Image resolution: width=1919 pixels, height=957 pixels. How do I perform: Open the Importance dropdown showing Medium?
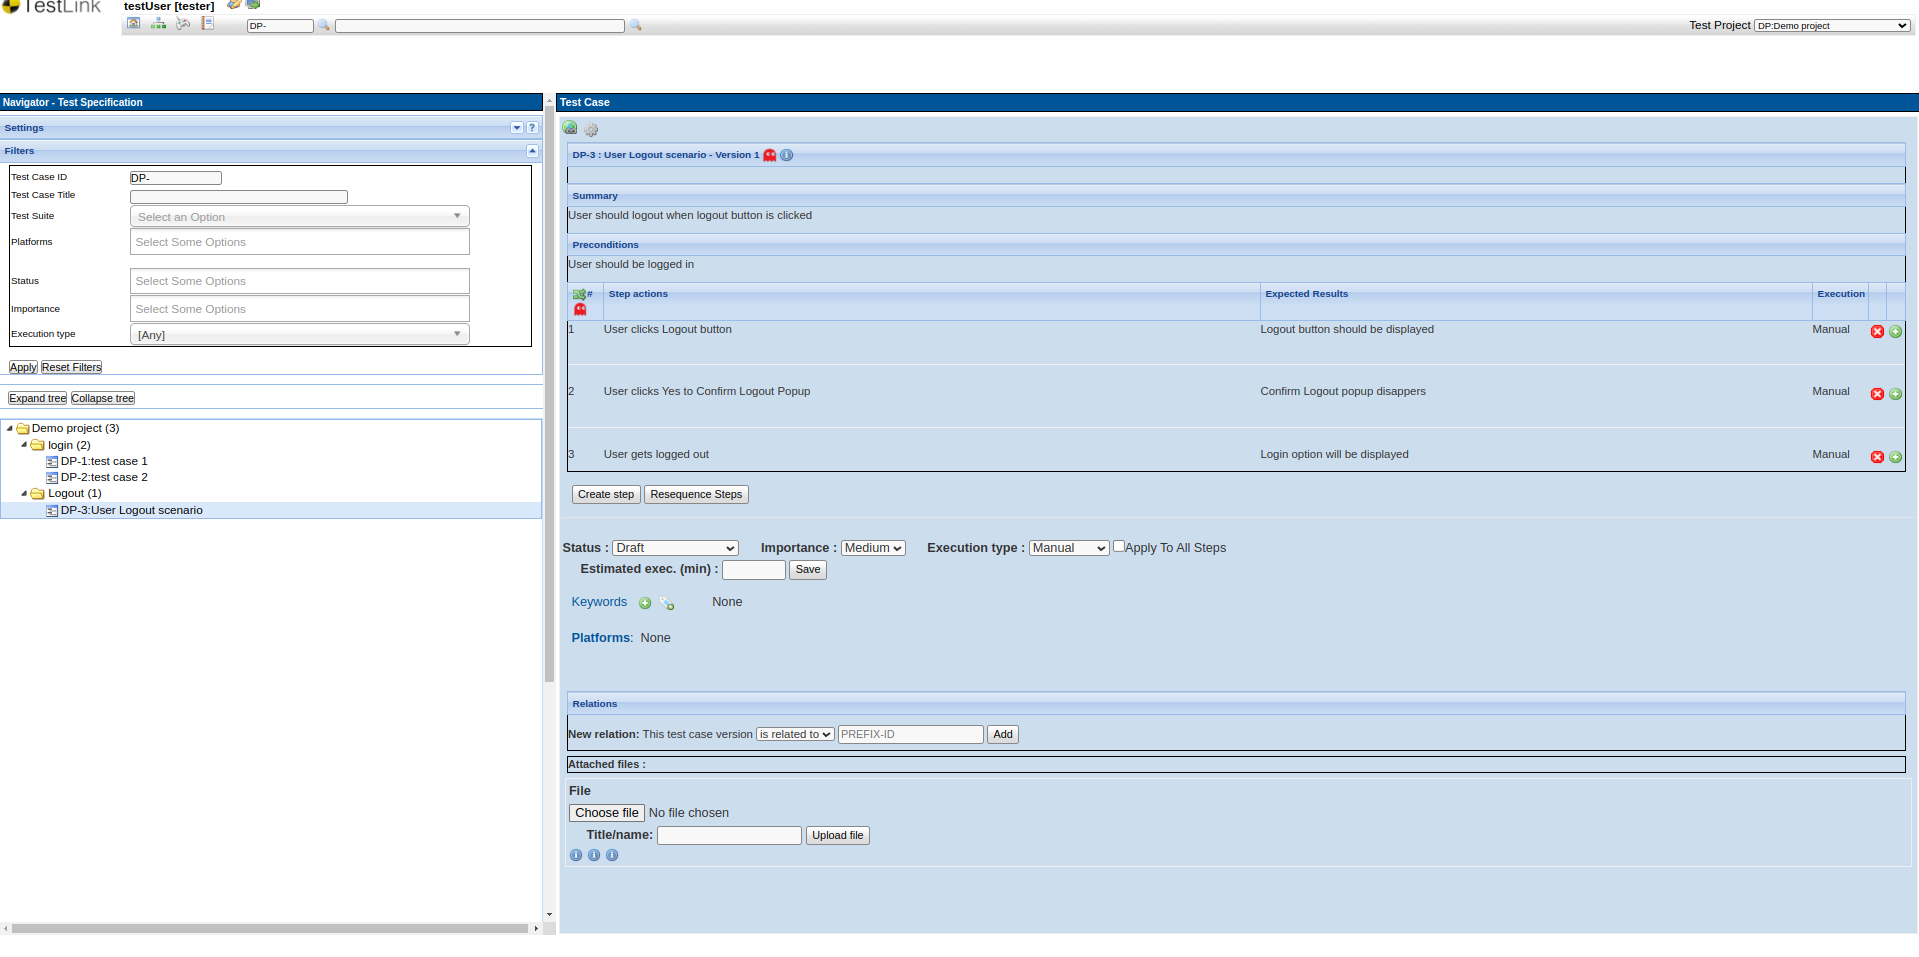(872, 548)
